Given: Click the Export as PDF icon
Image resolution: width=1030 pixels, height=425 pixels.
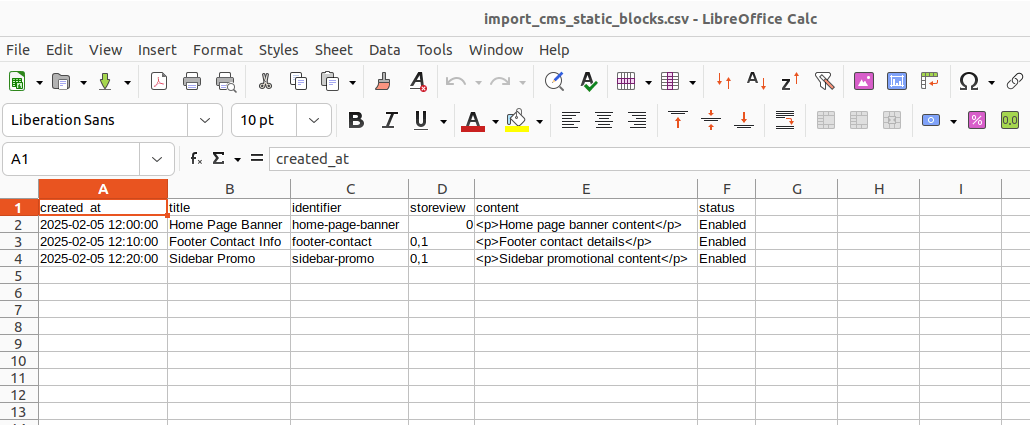Looking at the screenshot, I should [159, 82].
